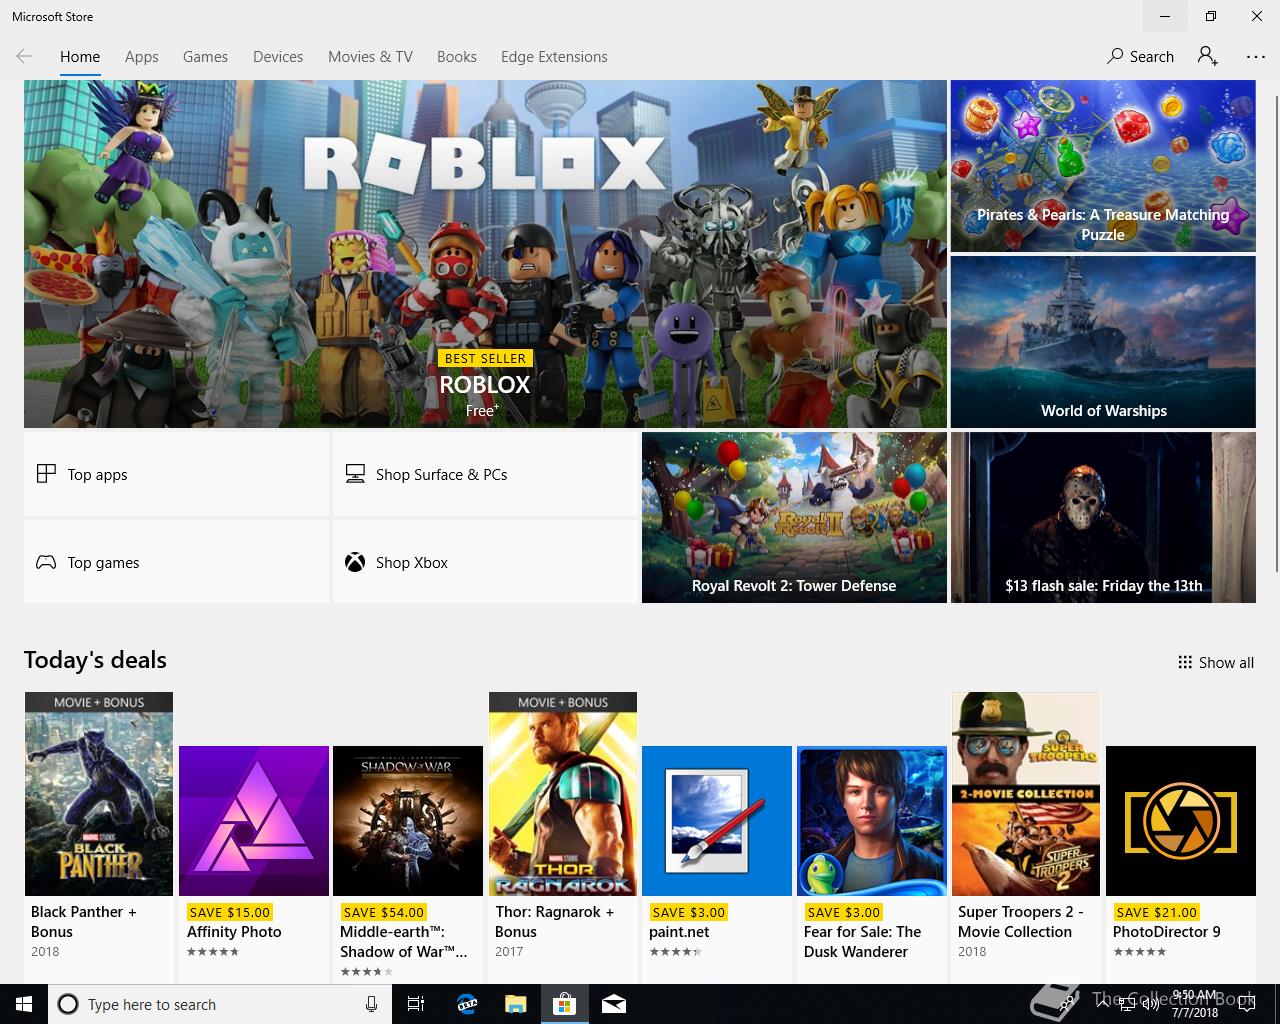Open the Black Panther + Bonus deal
The width and height of the screenshot is (1280, 1024).
[99, 837]
